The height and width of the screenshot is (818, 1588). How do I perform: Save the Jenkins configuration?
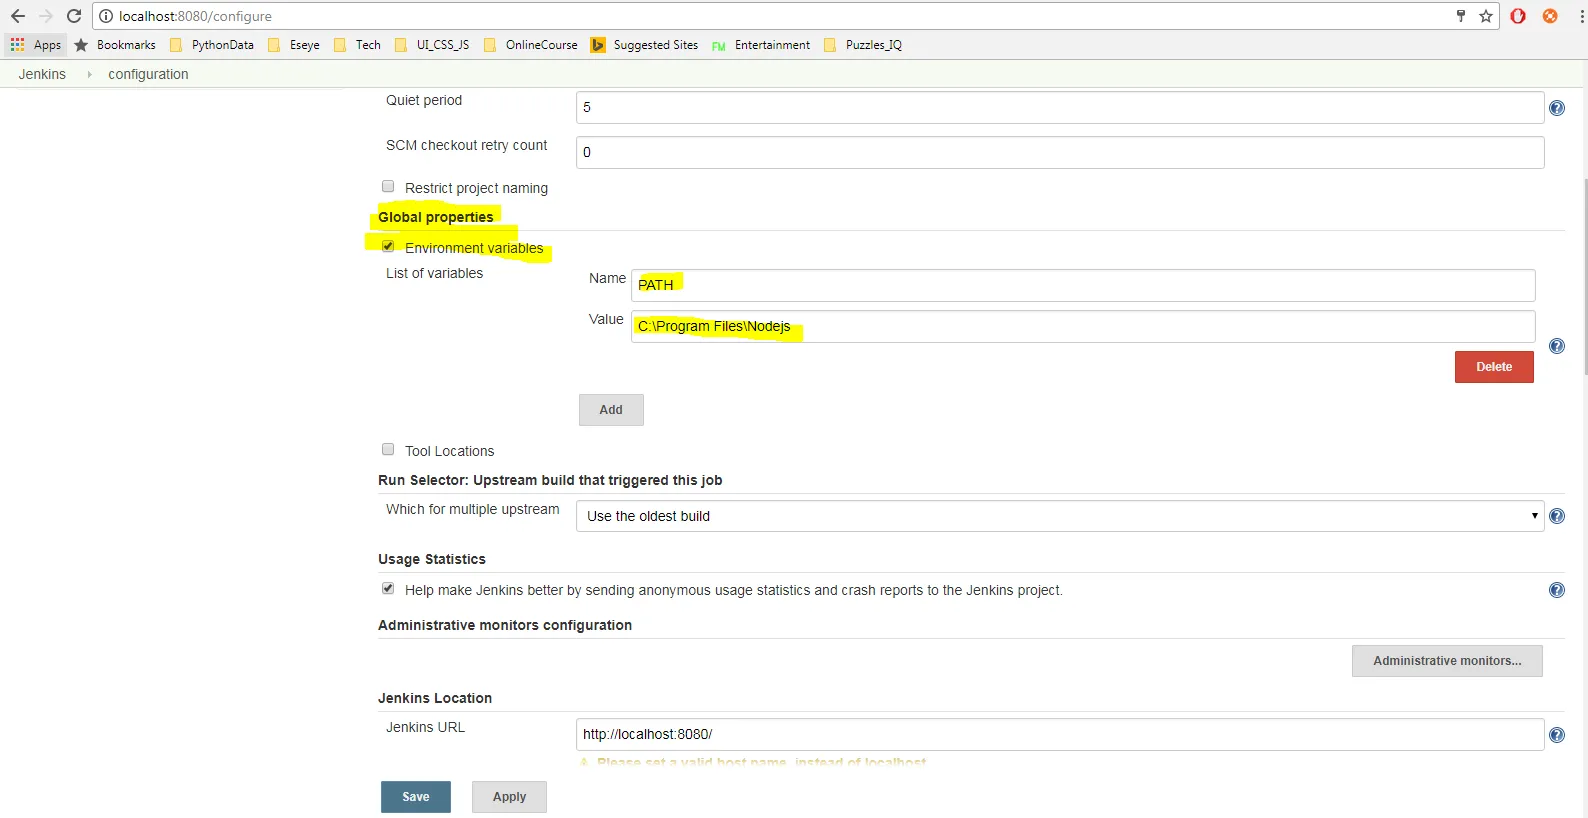pyautogui.click(x=416, y=797)
